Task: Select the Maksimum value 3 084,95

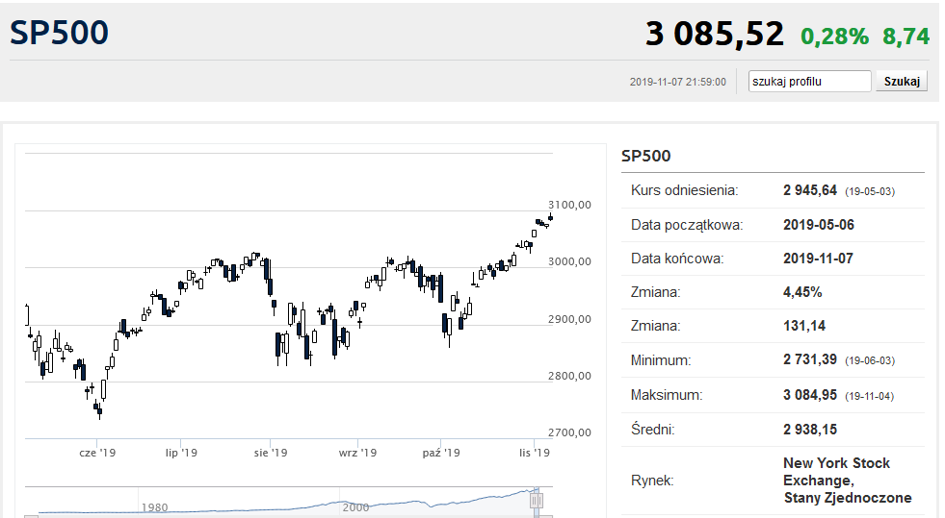Action: coord(810,395)
